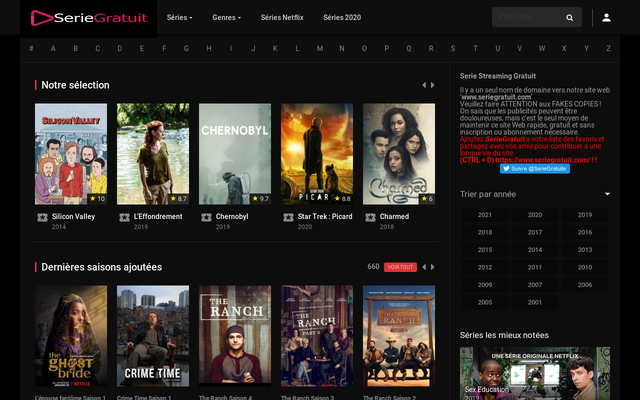
Task: Click the search magnifier icon
Action: click(x=569, y=18)
